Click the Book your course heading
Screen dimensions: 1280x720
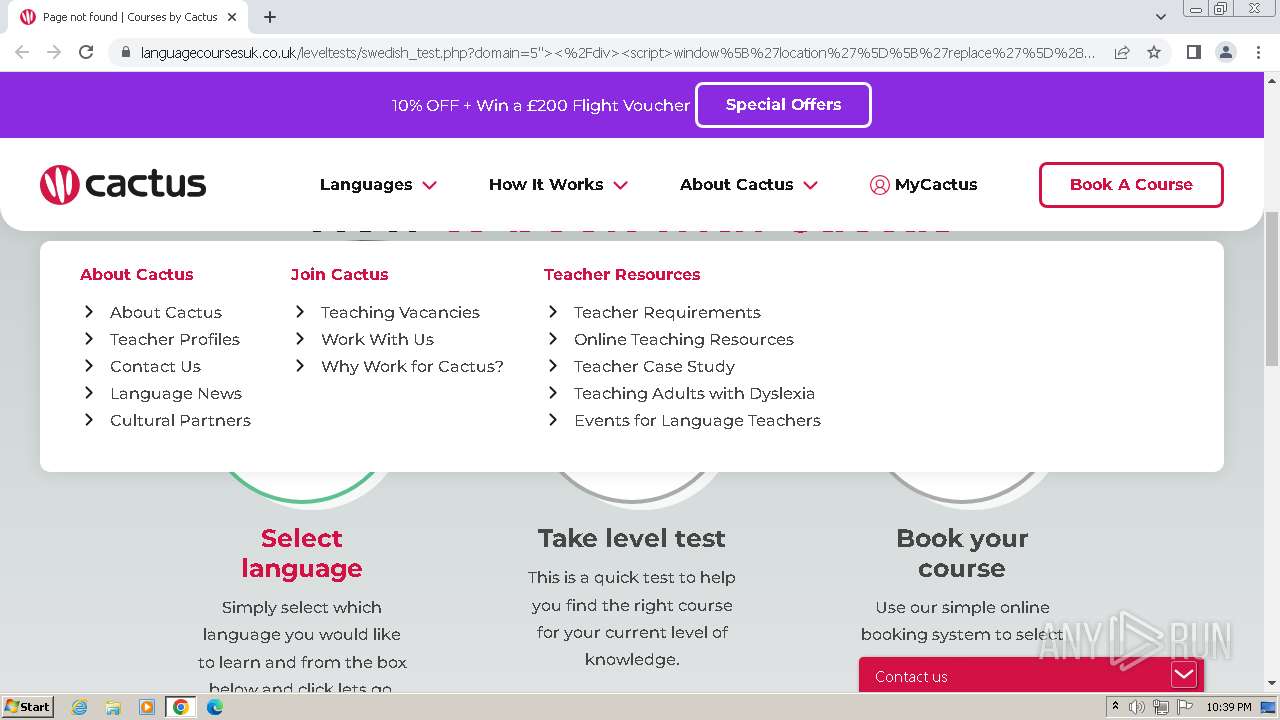pos(962,553)
